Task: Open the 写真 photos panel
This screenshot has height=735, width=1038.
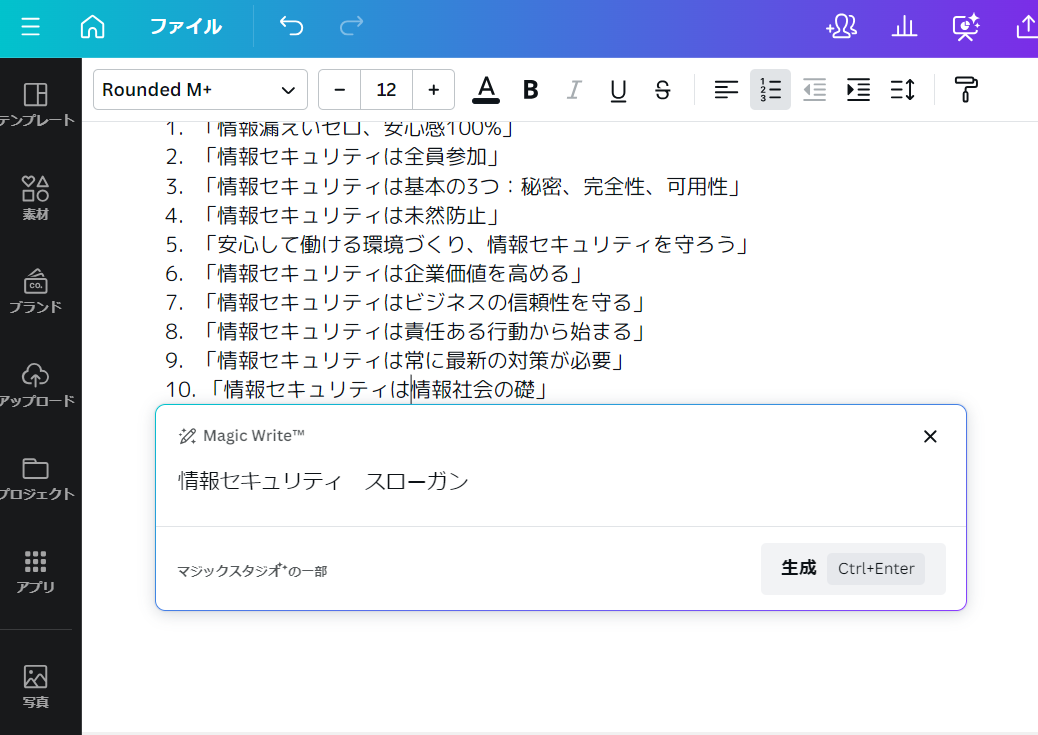Action: pyautogui.click(x=36, y=687)
